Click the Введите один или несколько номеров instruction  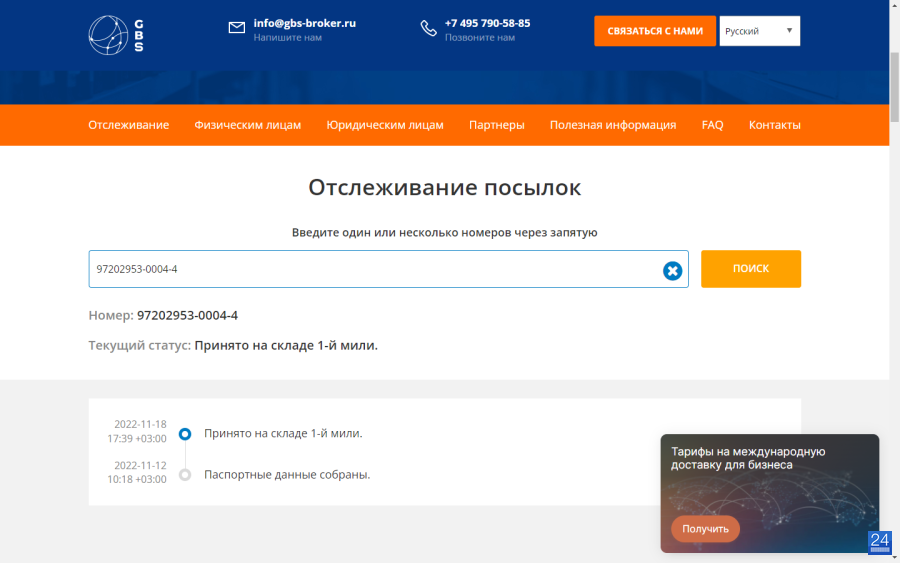(x=444, y=232)
